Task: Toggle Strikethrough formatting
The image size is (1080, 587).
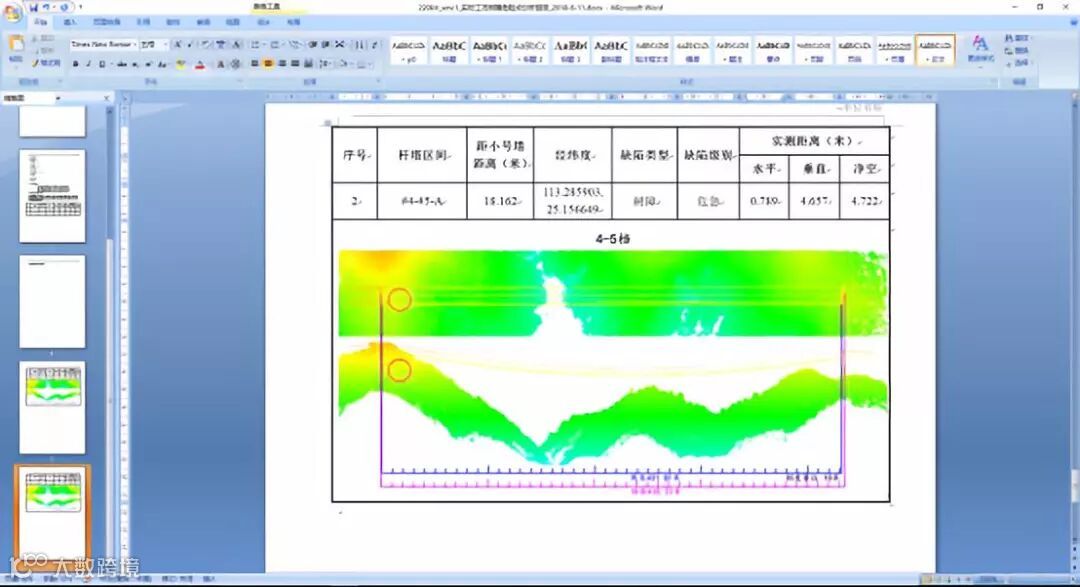Action: click(122, 64)
